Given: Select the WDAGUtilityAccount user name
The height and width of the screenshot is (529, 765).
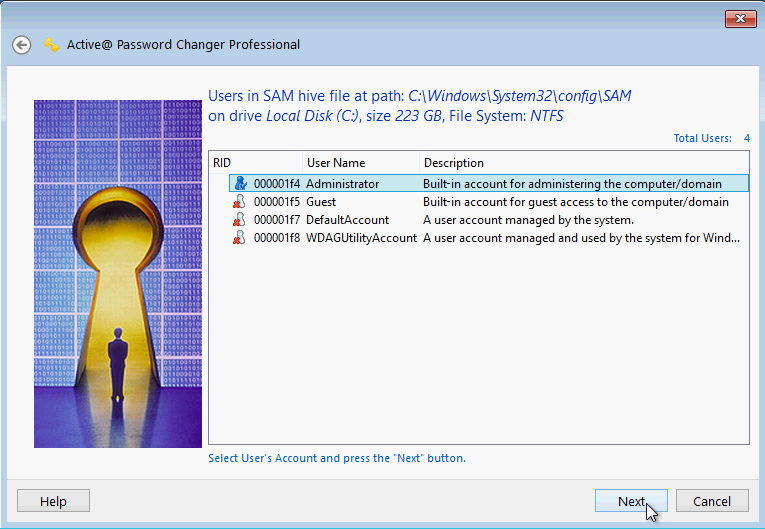Looking at the screenshot, I should (361, 238).
